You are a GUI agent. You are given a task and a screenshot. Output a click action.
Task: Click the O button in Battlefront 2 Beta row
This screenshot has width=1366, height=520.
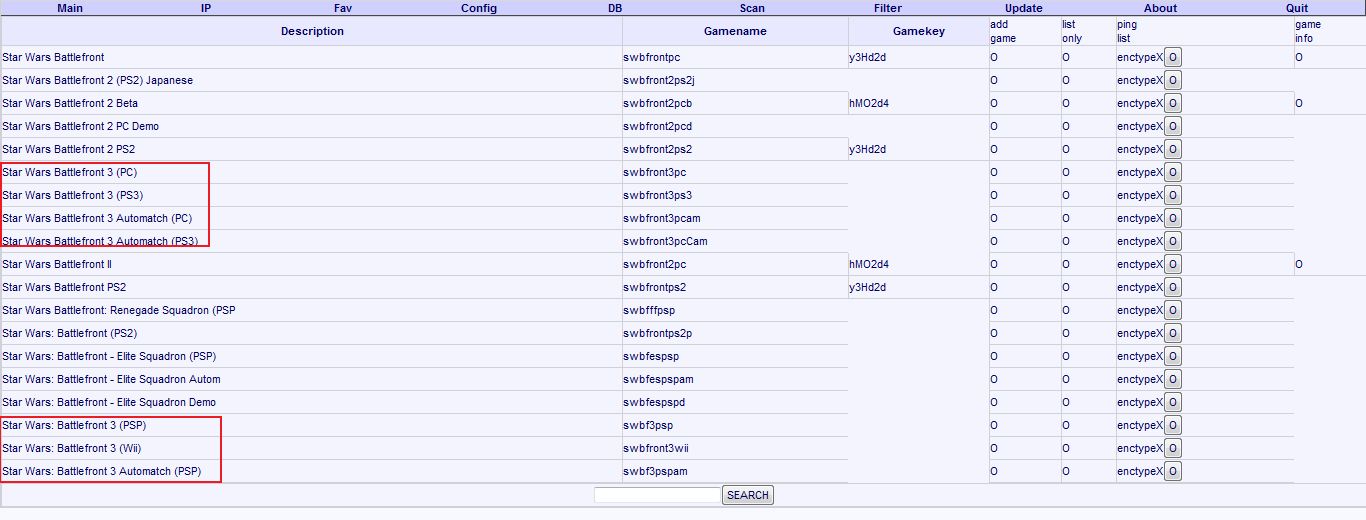(x=1172, y=103)
